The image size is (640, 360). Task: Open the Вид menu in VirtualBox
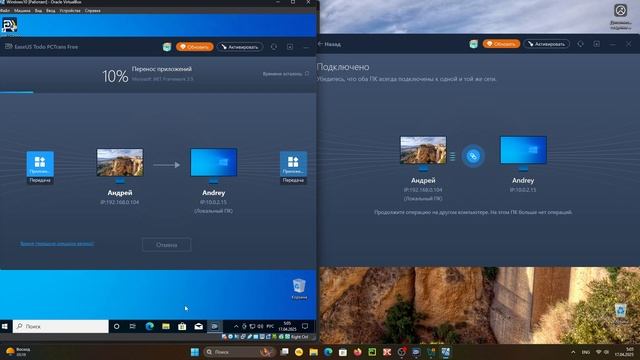click(x=38, y=11)
